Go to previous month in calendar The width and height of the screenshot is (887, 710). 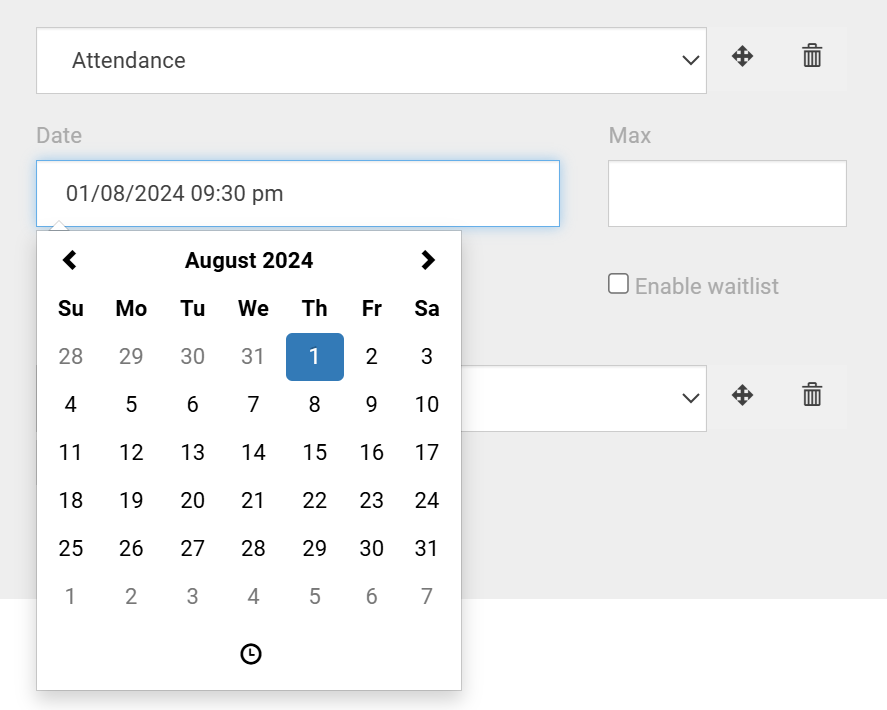click(70, 260)
